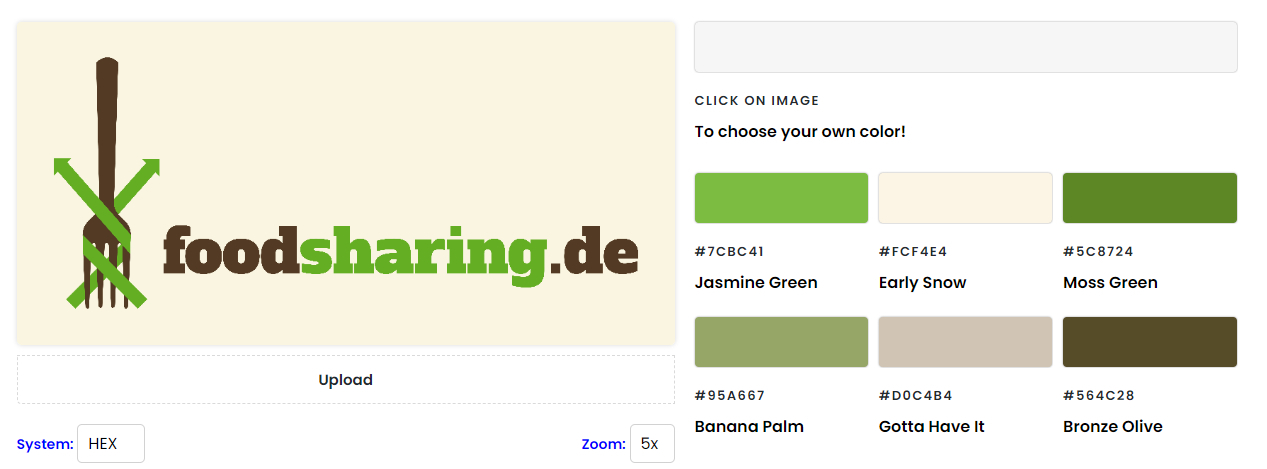
Task: Click the '.de' text in the image
Action: [595, 253]
